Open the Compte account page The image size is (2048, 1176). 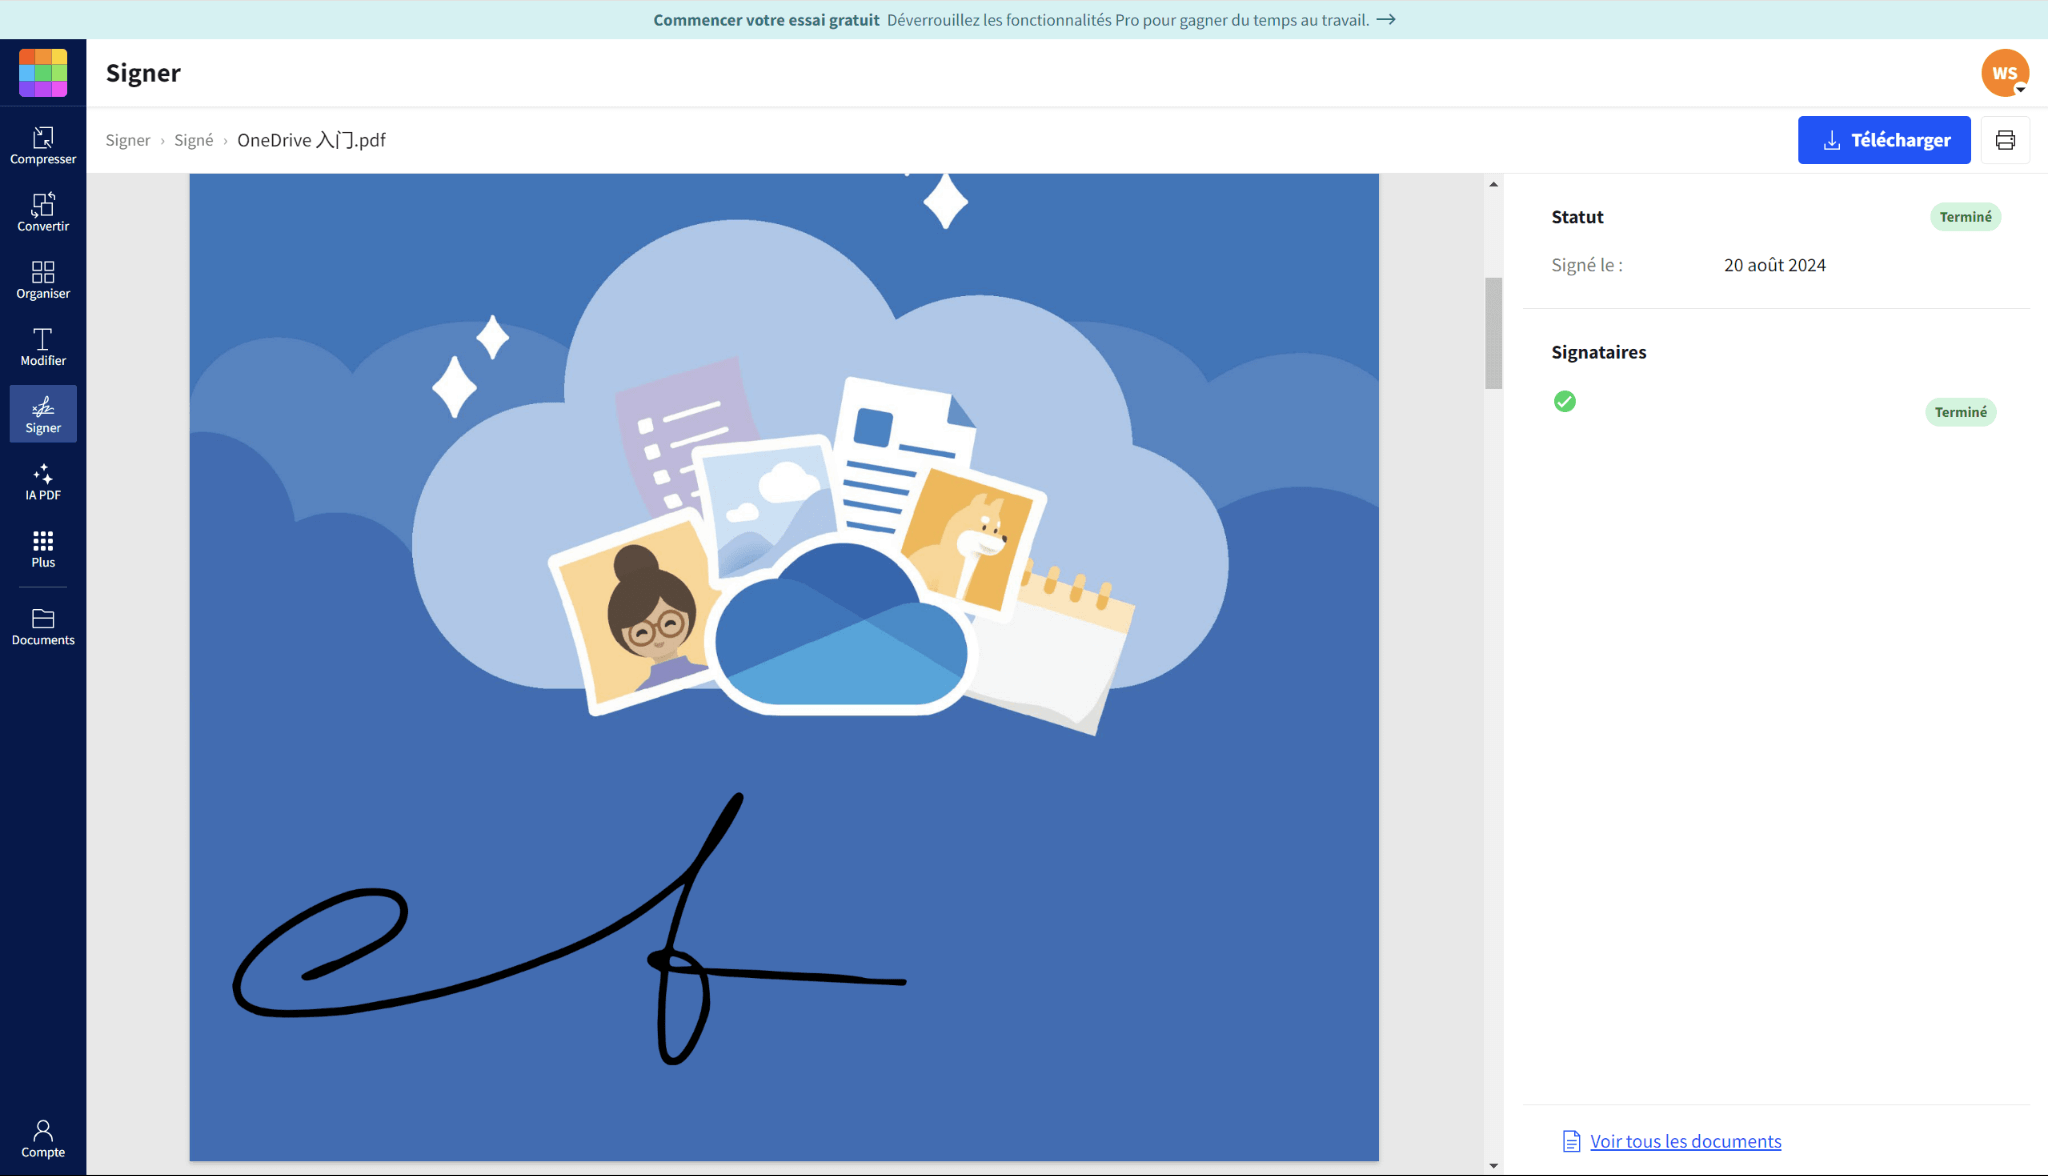click(x=43, y=1138)
